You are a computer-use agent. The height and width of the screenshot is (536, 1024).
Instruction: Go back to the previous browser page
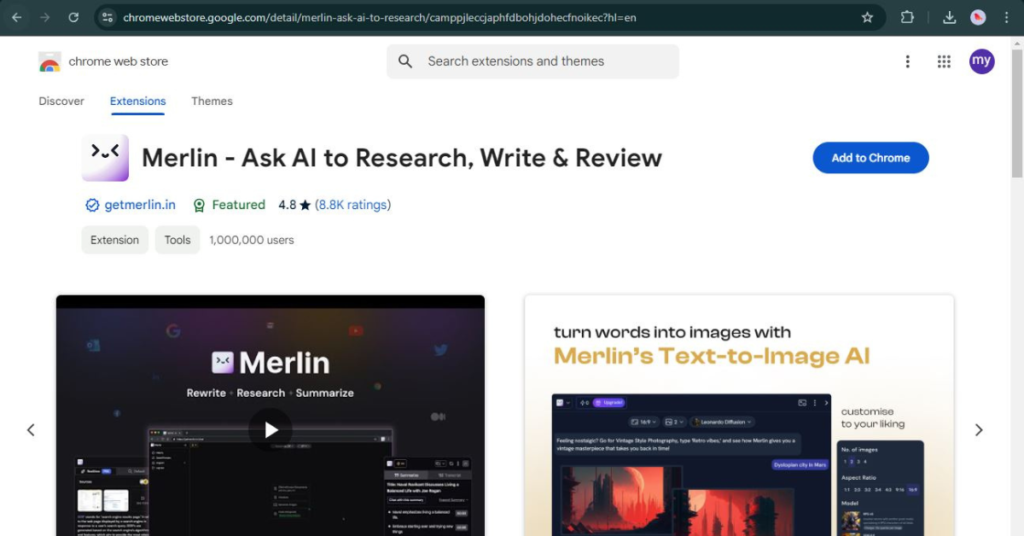coord(16,18)
